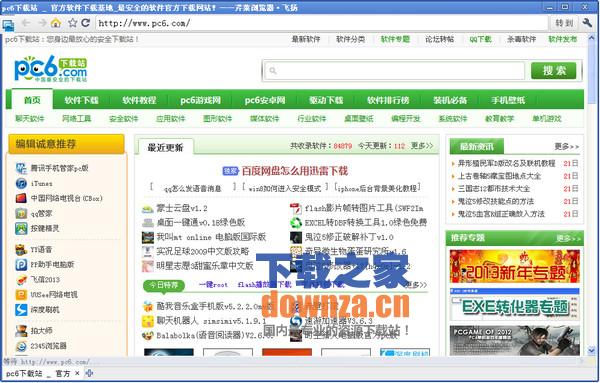Click the EXCEL转DBF转换工具 icon

(296, 223)
